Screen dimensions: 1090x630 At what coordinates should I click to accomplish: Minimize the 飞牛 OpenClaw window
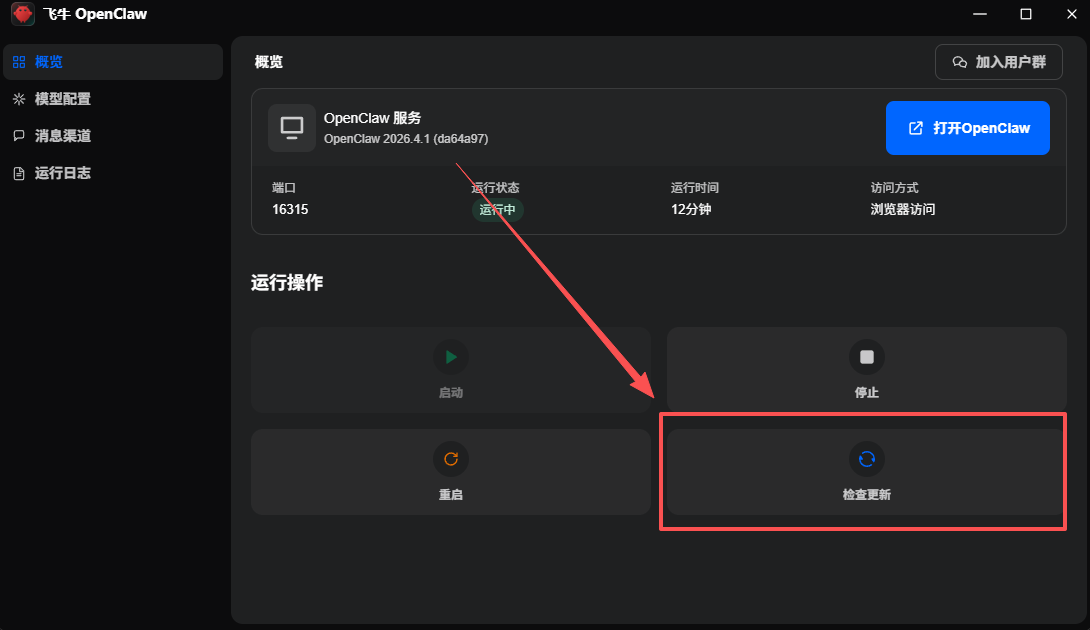pos(980,14)
